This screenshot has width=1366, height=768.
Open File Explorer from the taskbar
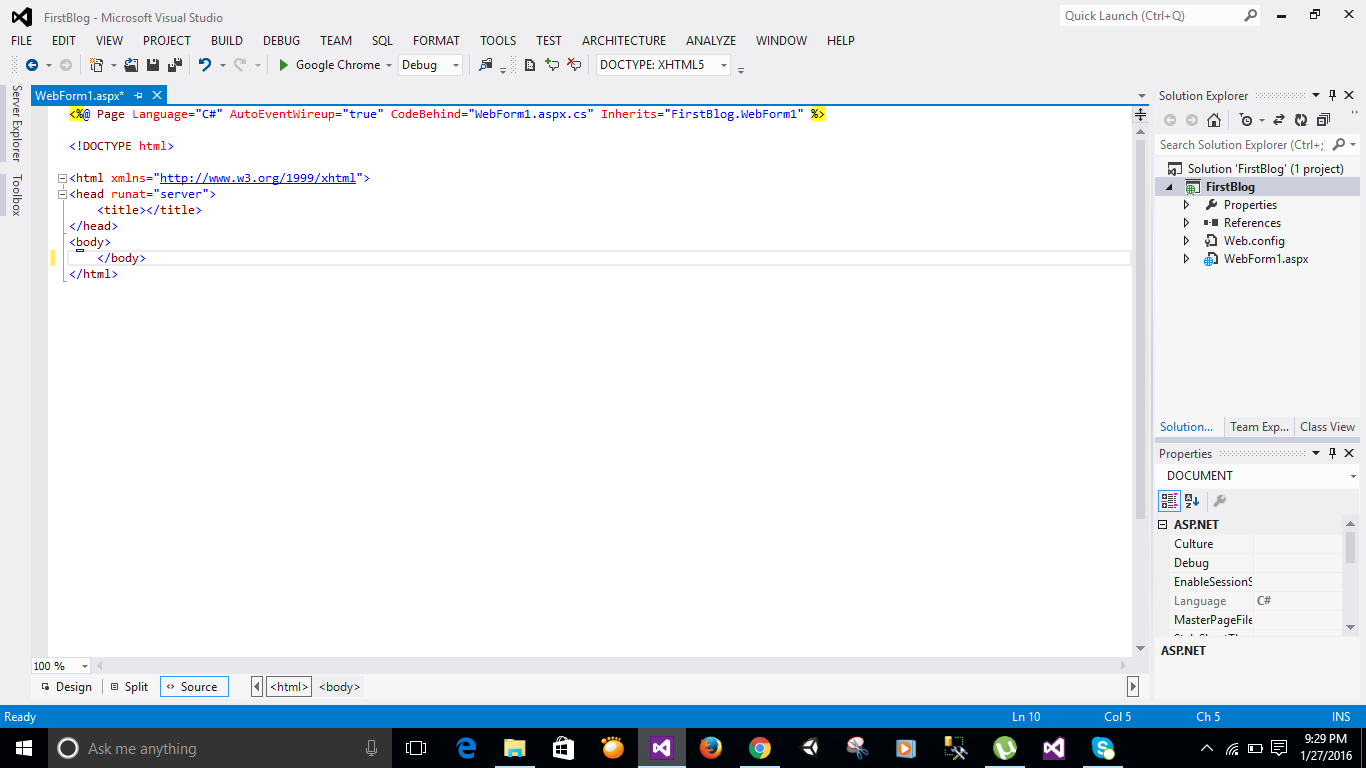click(x=515, y=748)
